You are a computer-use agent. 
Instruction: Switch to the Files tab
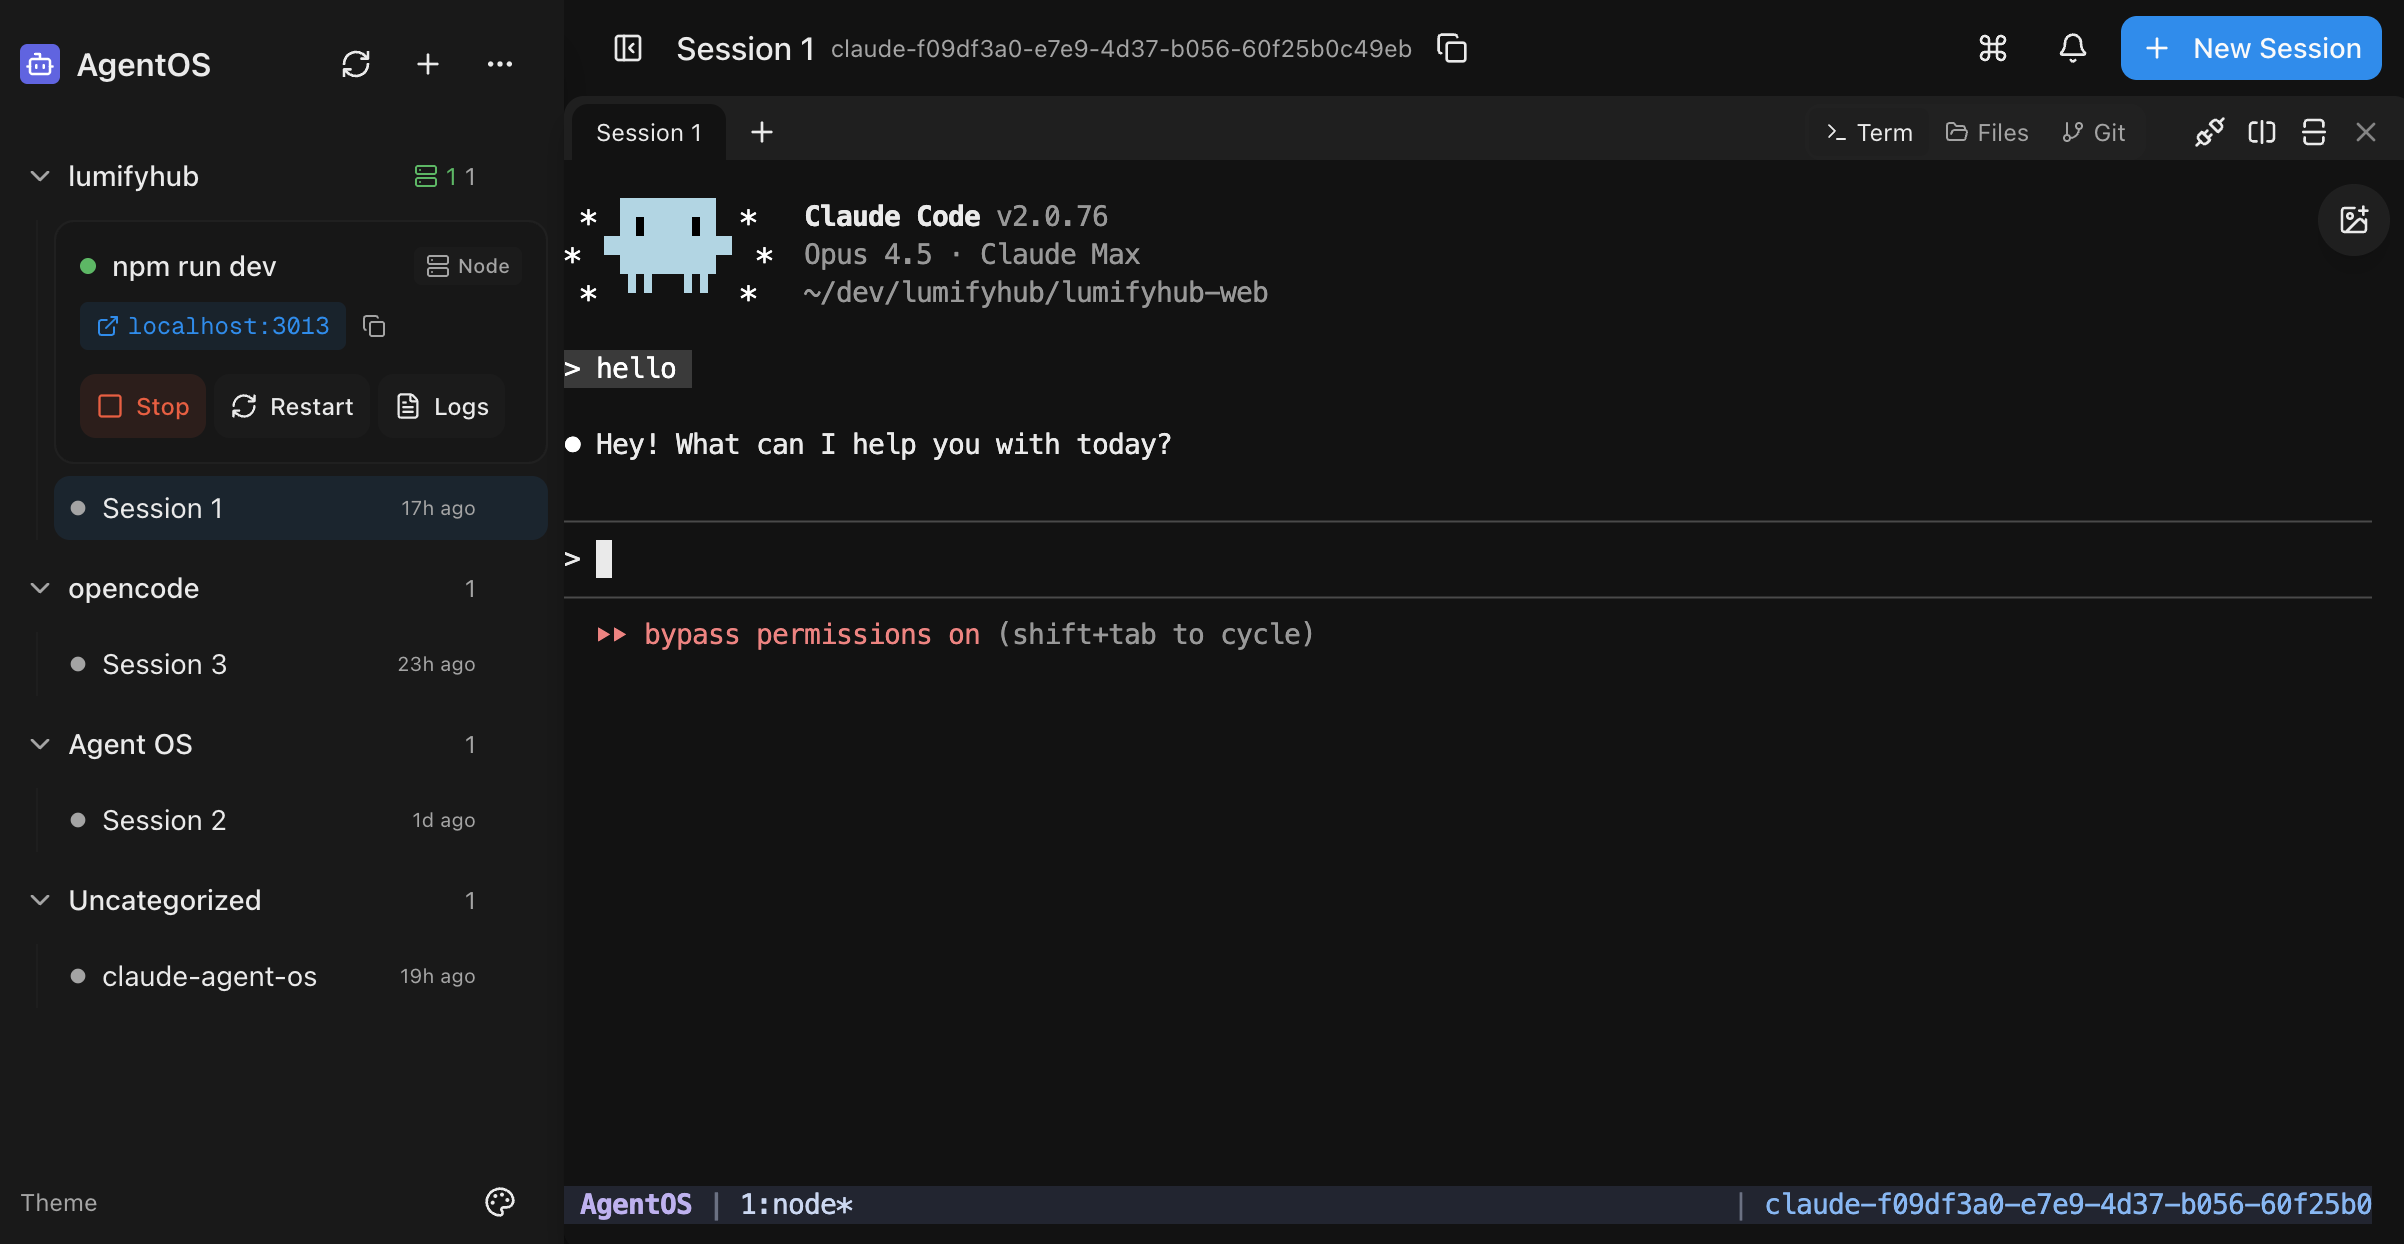1986,131
